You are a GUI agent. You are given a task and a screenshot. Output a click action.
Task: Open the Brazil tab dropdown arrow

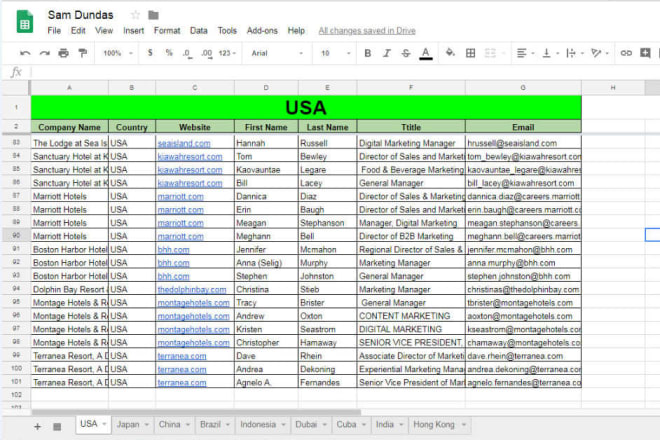[x=228, y=424]
